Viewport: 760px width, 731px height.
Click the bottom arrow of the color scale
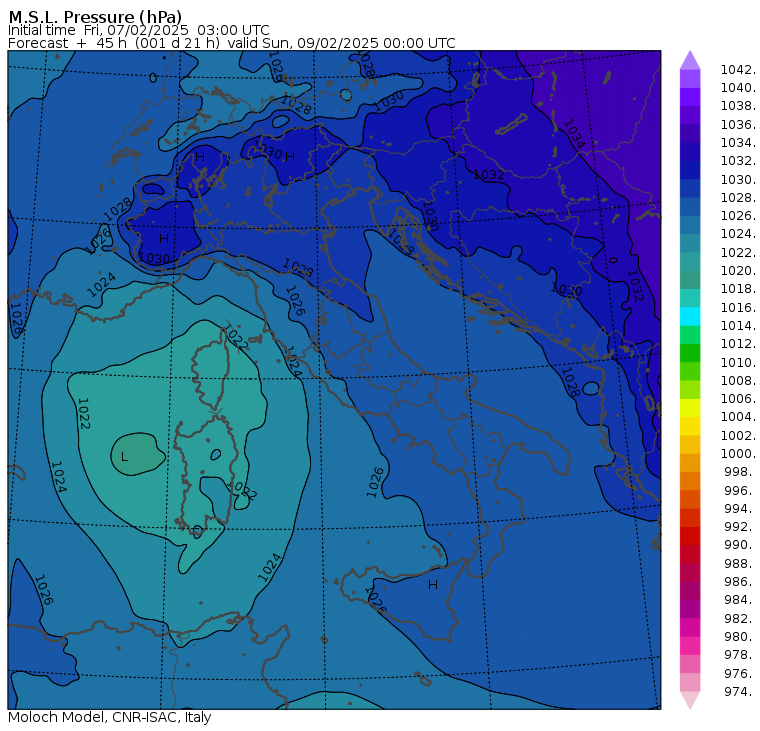690,700
